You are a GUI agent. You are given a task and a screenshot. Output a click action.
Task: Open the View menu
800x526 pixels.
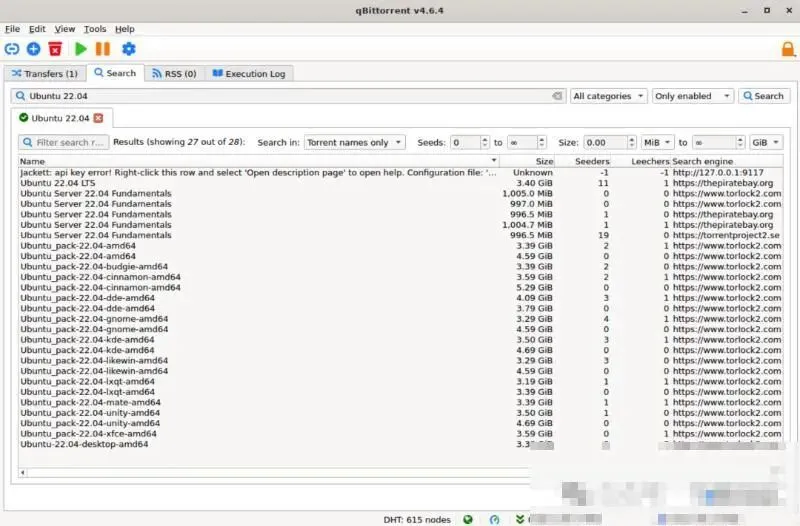(x=65, y=29)
